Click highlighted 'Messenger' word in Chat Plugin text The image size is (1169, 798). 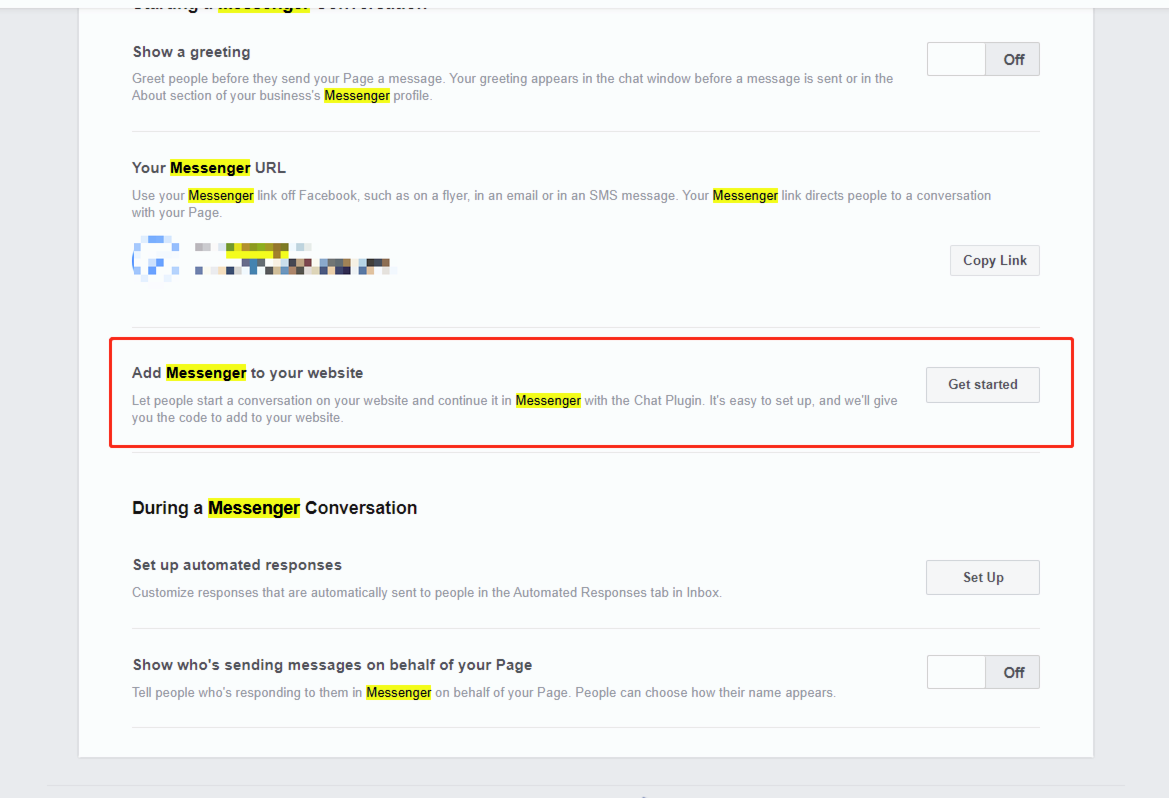coord(548,400)
